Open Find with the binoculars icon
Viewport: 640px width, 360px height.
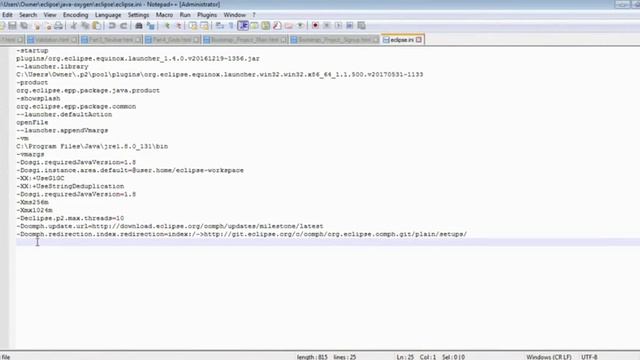139,26
